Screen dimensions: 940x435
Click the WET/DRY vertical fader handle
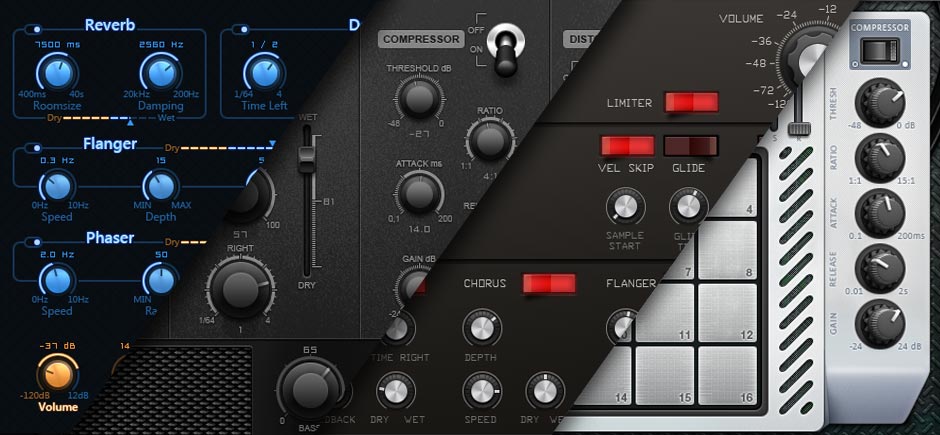point(307,161)
